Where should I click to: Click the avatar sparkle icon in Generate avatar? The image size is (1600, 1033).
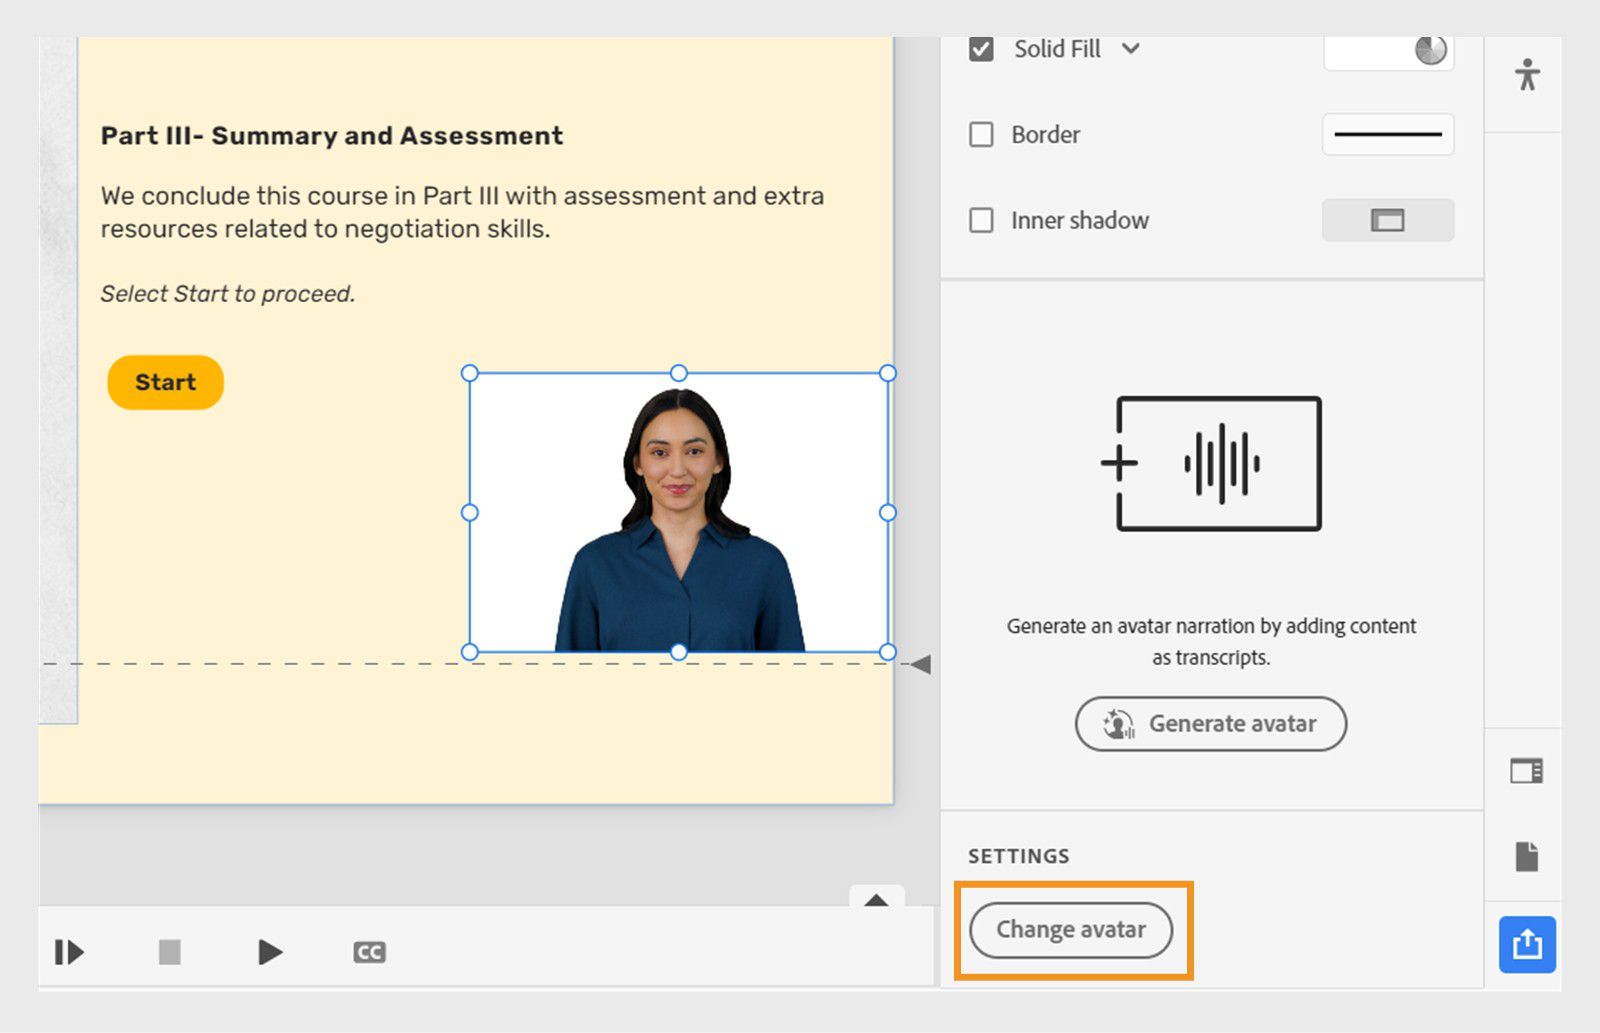(x=1117, y=724)
